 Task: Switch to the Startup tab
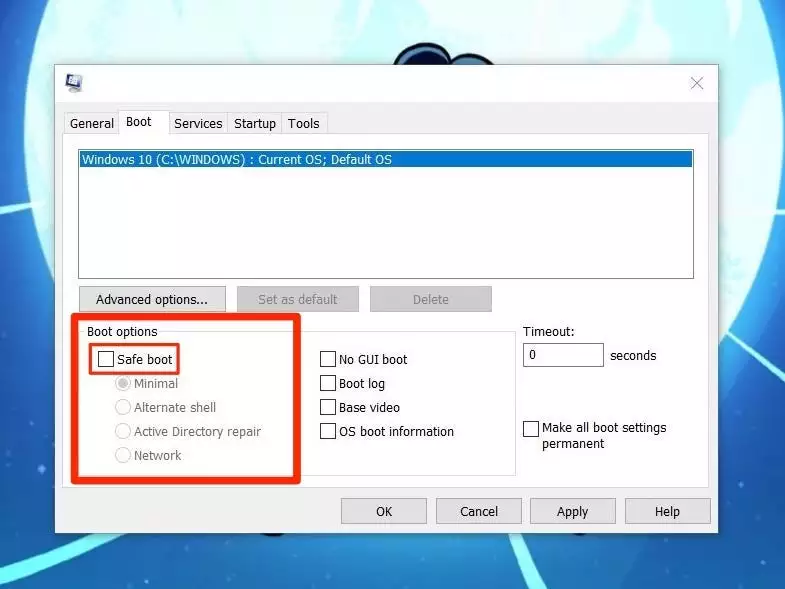(x=255, y=123)
